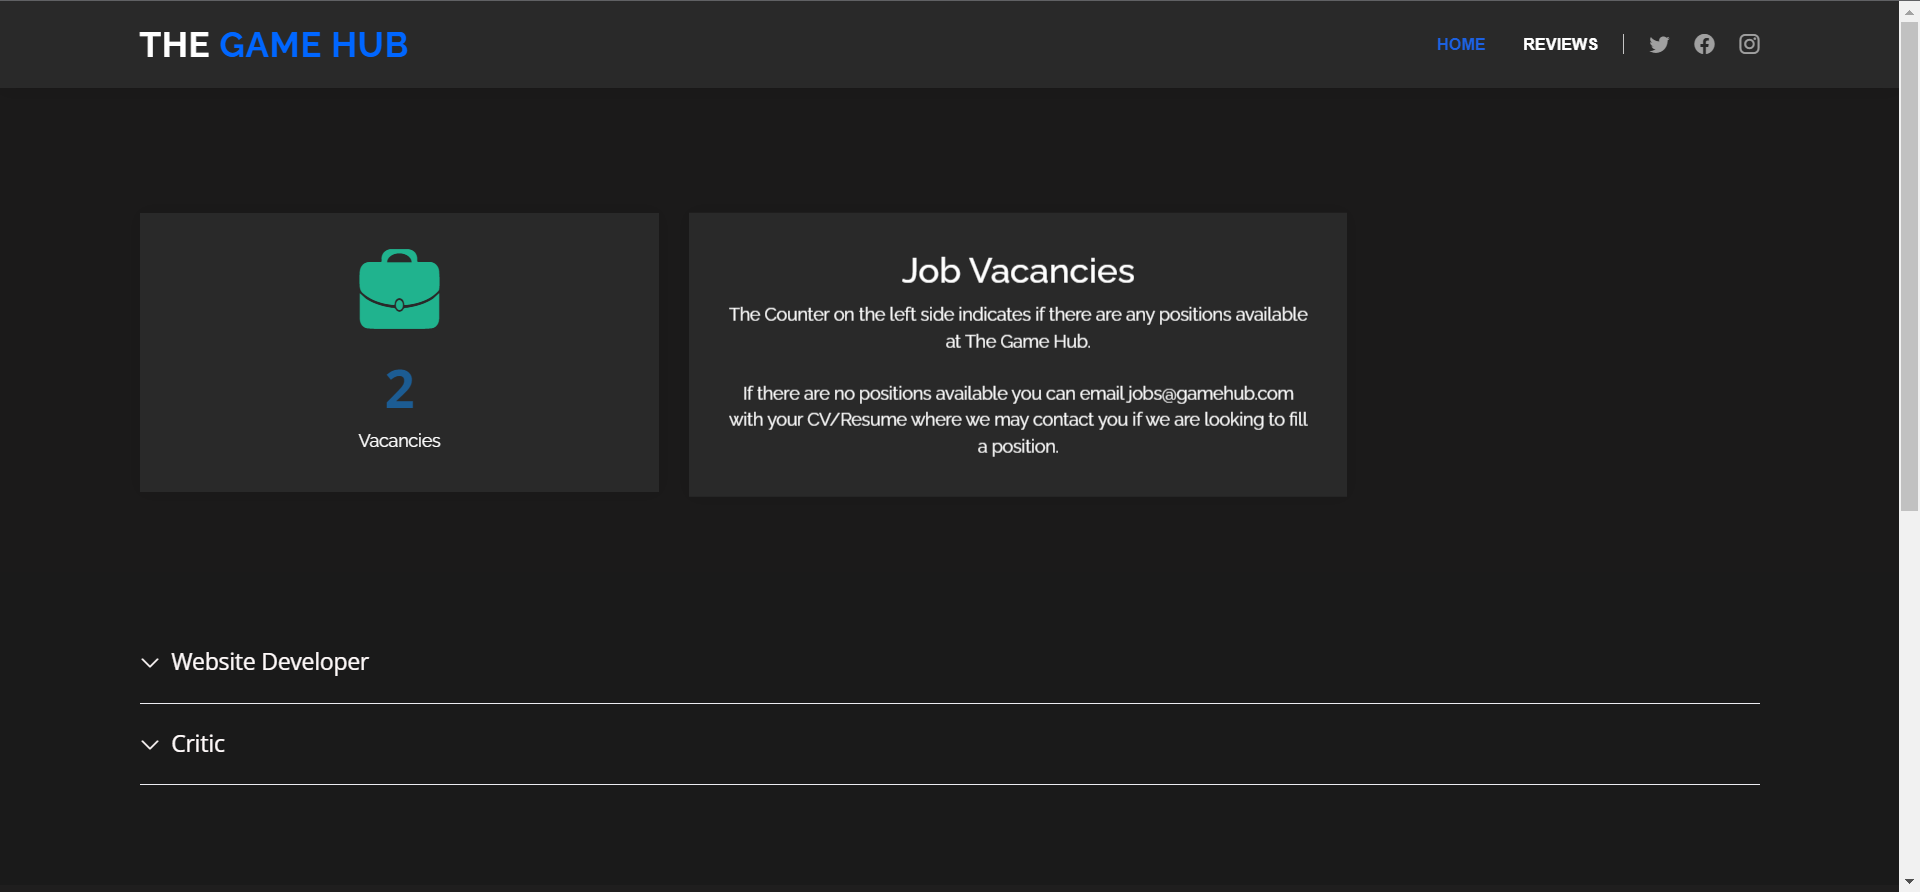Click the green briefcase icon
Image resolution: width=1920 pixels, height=892 pixels.
pos(399,290)
